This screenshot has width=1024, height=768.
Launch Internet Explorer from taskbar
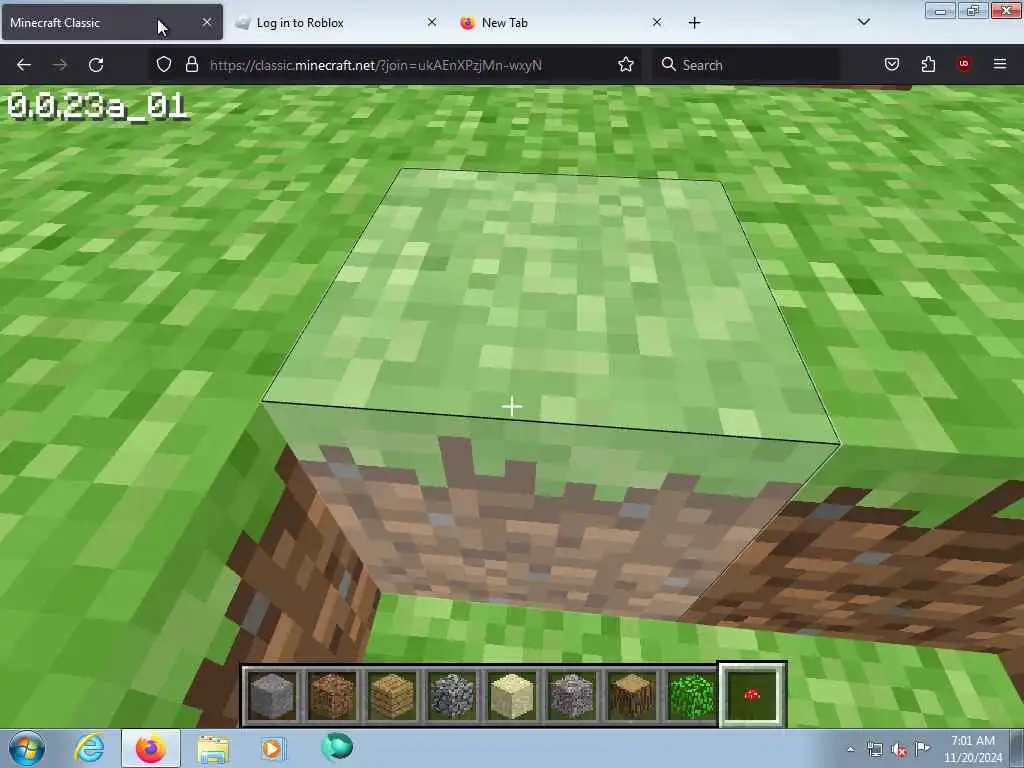(89, 748)
